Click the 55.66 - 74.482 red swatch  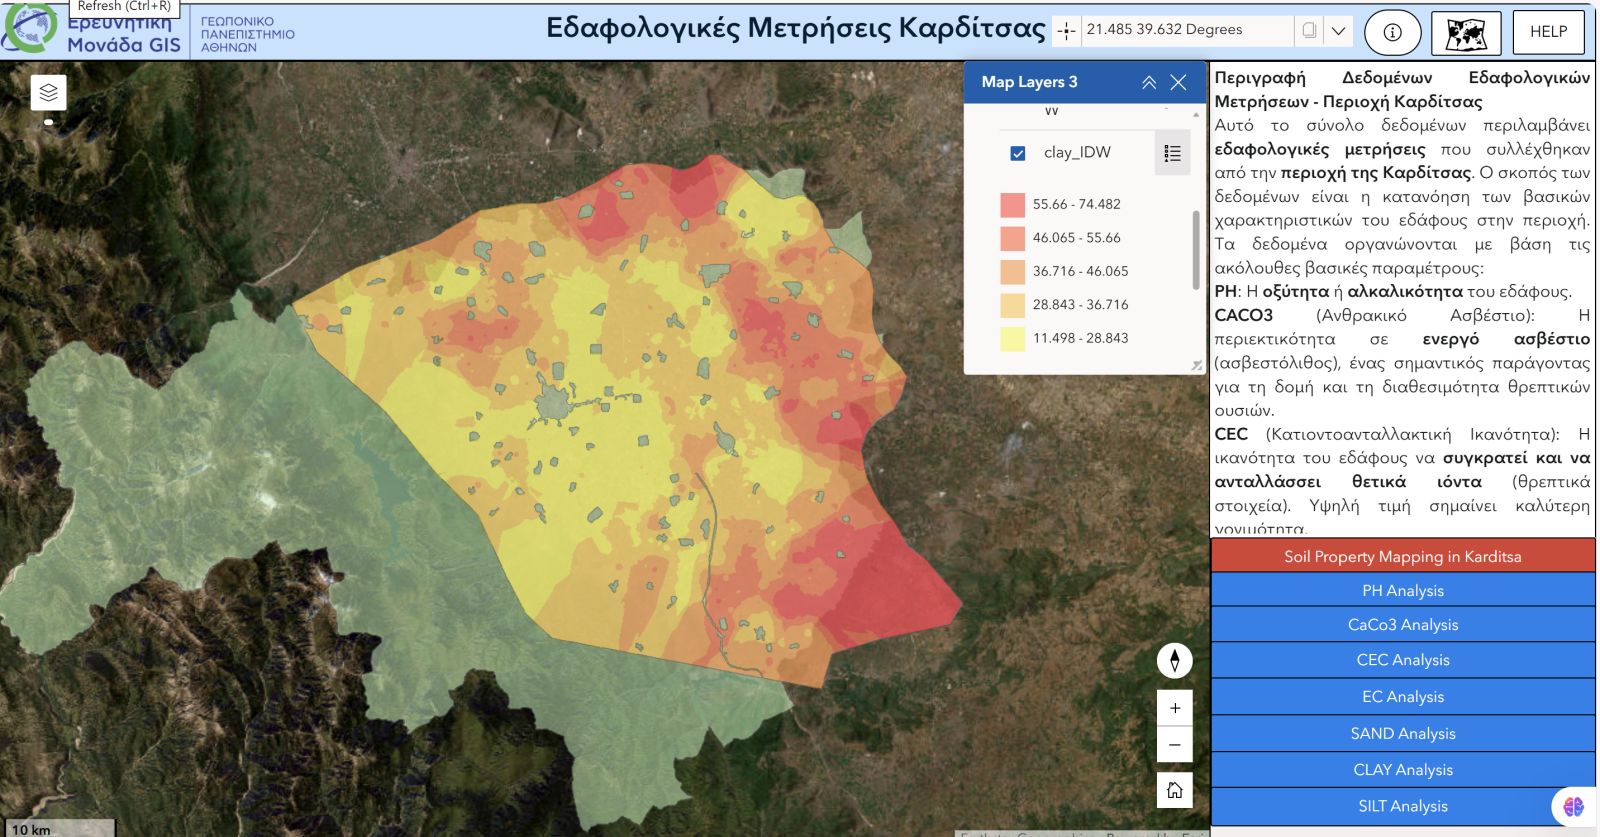pyautogui.click(x=1012, y=204)
